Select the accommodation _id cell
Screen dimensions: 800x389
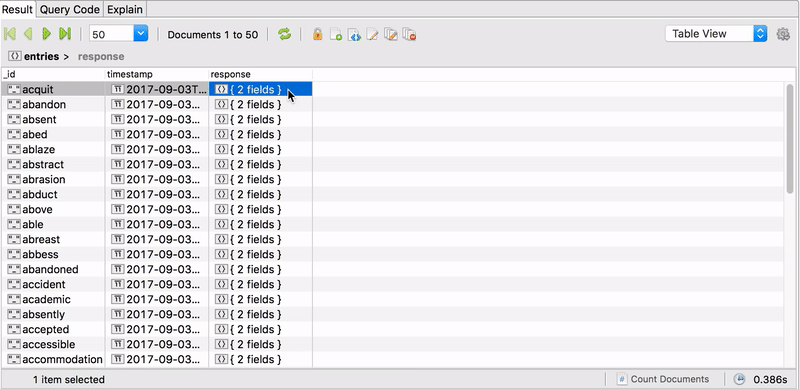[53, 359]
